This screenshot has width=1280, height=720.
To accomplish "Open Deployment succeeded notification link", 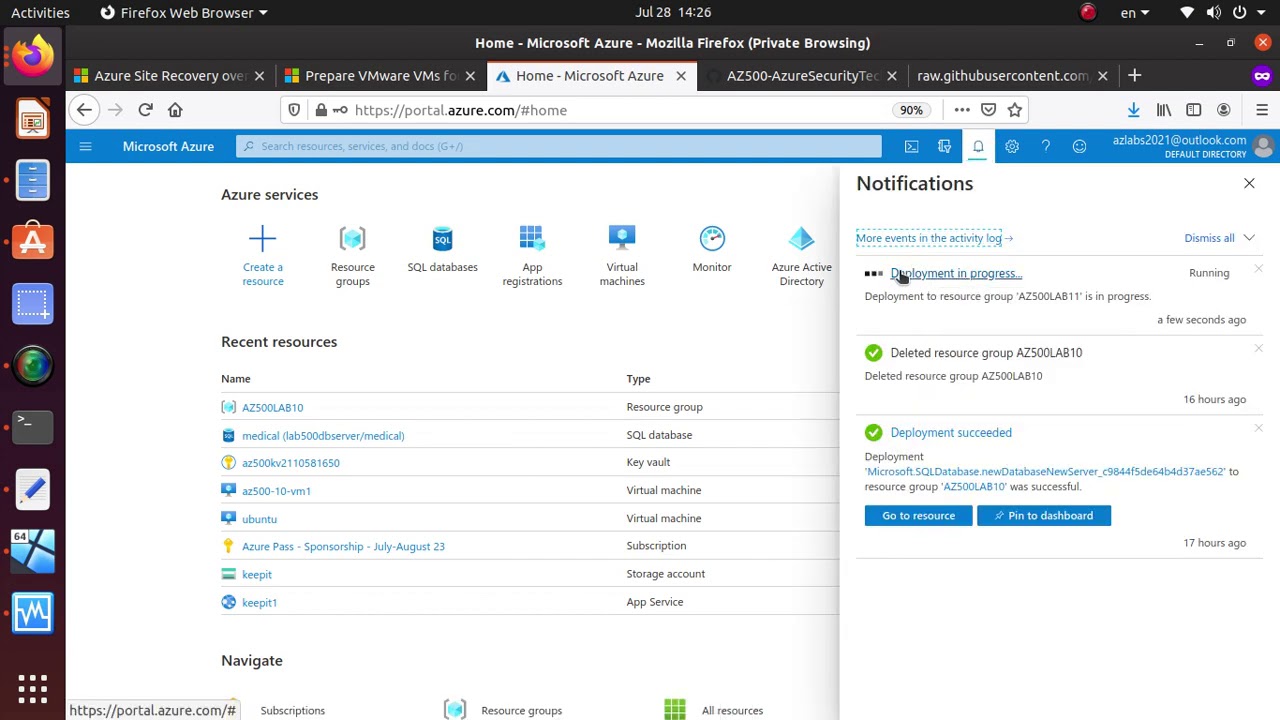I will click(951, 433).
